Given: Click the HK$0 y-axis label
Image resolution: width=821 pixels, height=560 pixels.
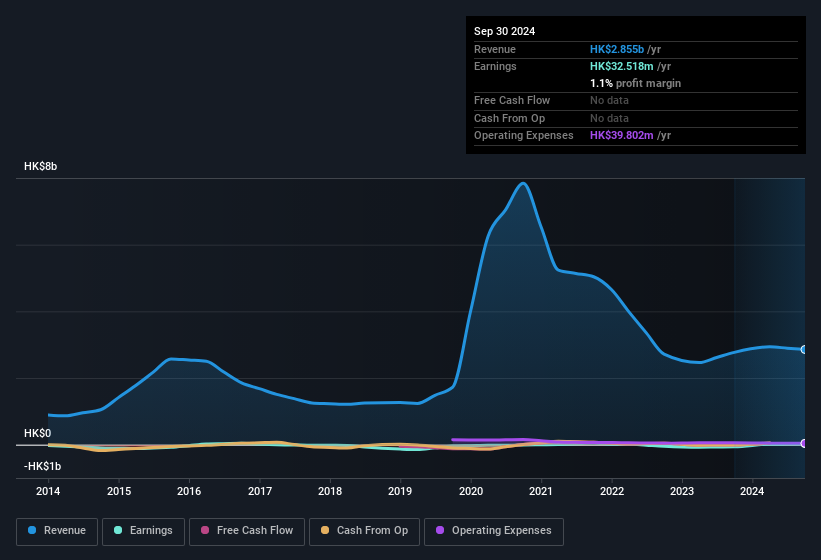Looking at the screenshot, I should [37, 433].
